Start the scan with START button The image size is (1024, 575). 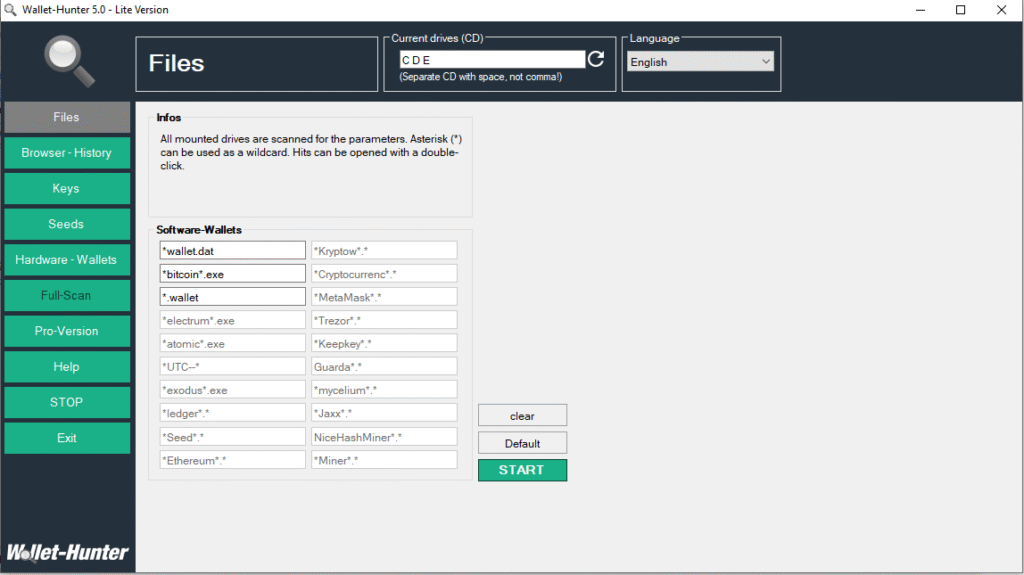[x=522, y=470]
